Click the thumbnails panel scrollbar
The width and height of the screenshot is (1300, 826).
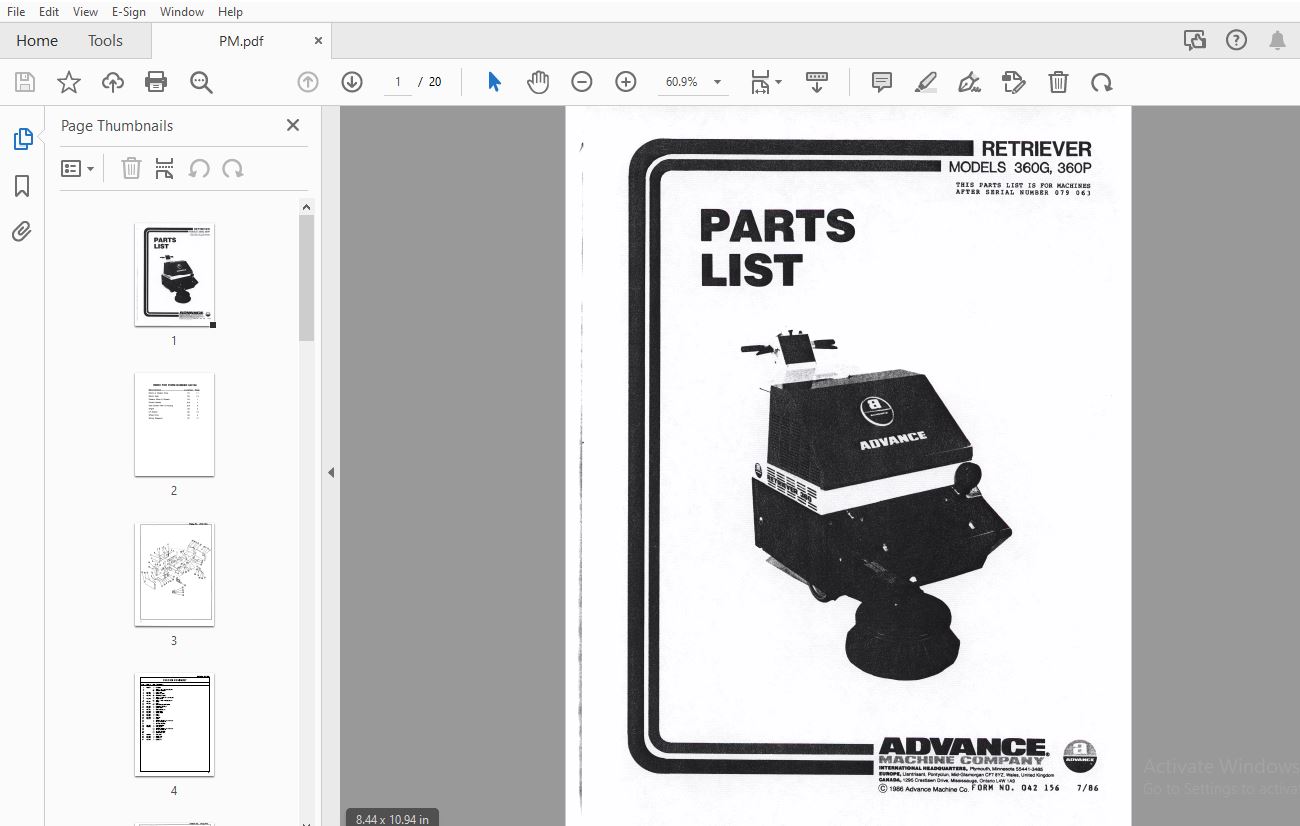coord(307,278)
